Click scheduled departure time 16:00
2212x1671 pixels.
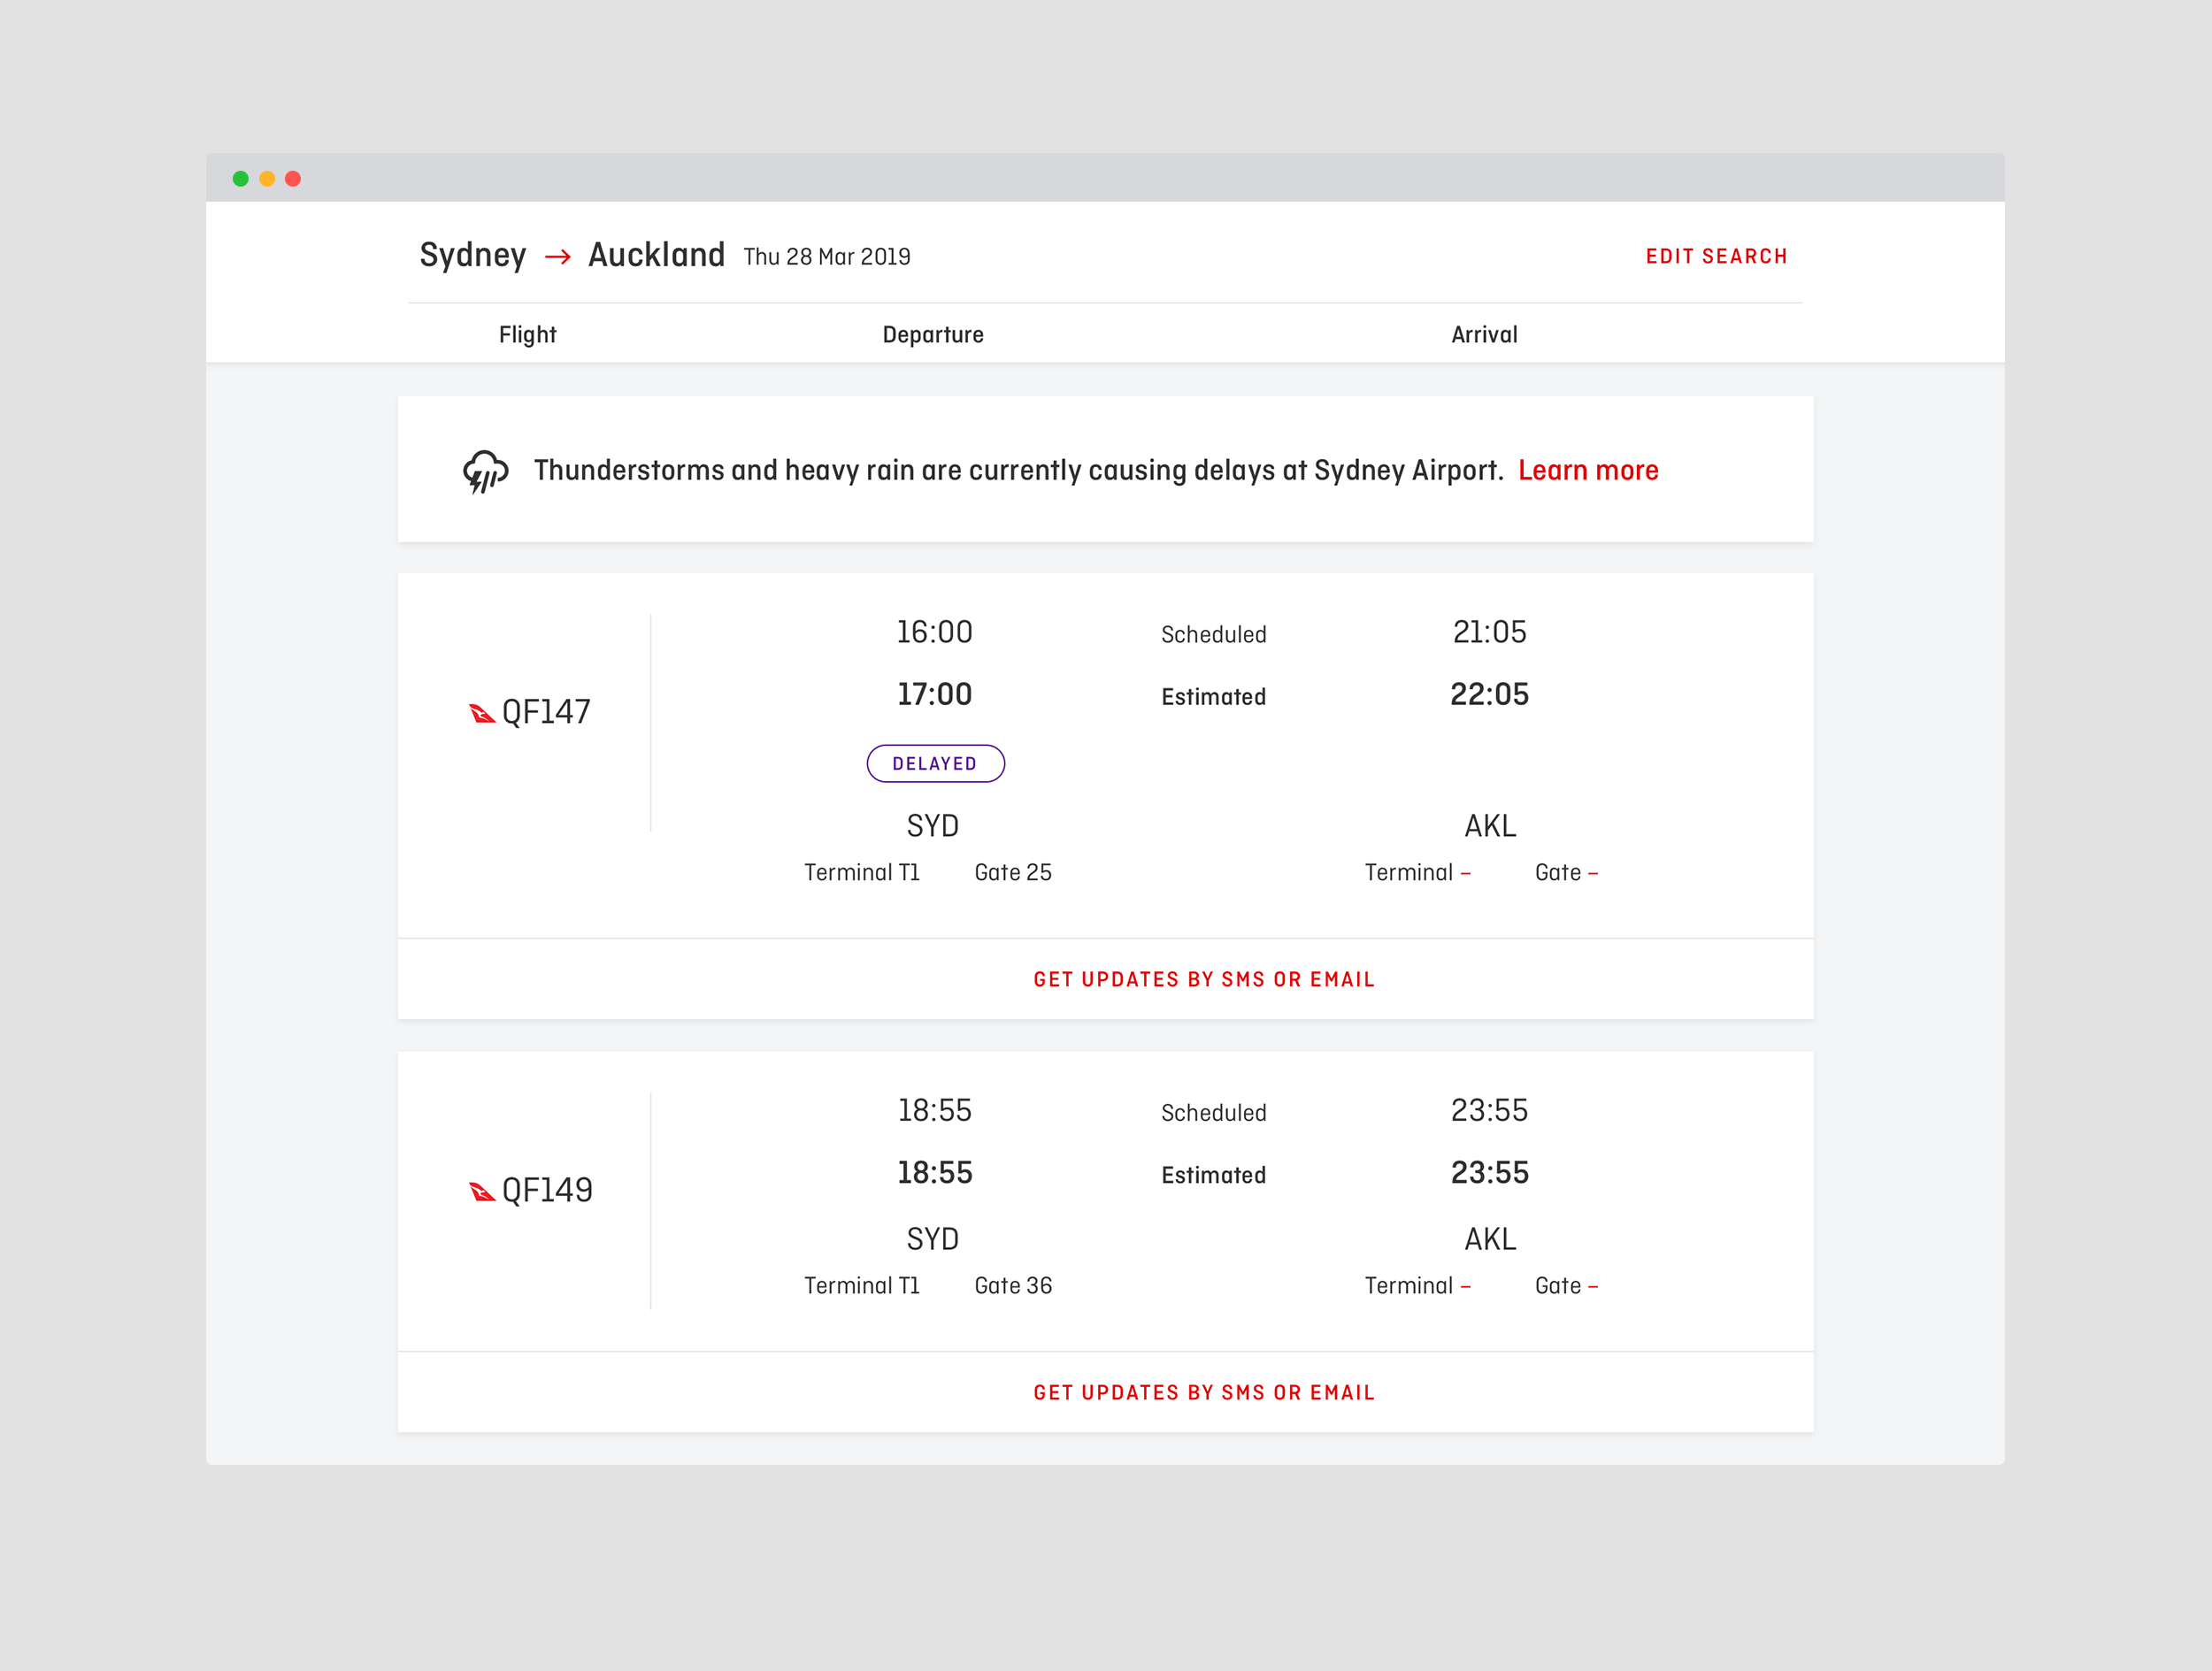coord(934,632)
